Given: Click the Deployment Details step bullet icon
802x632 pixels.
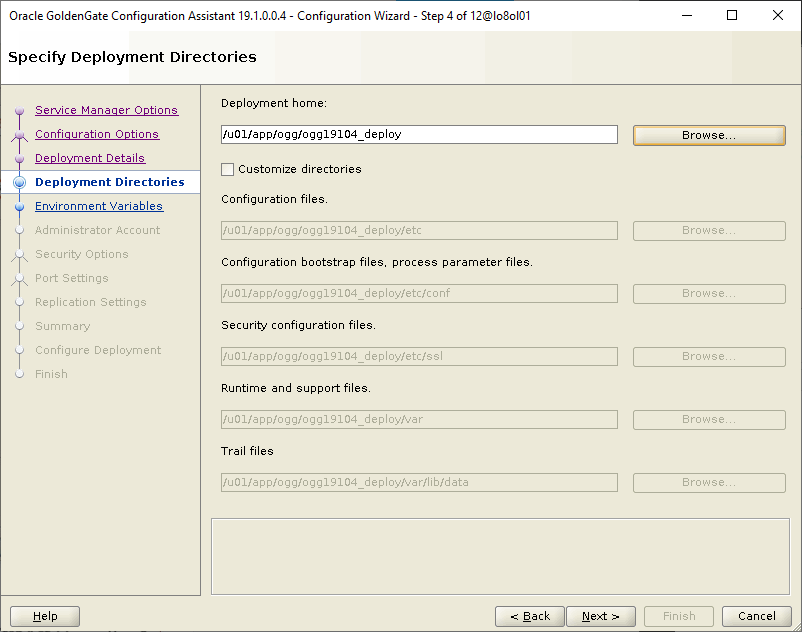Looking at the screenshot, I should point(19,159).
